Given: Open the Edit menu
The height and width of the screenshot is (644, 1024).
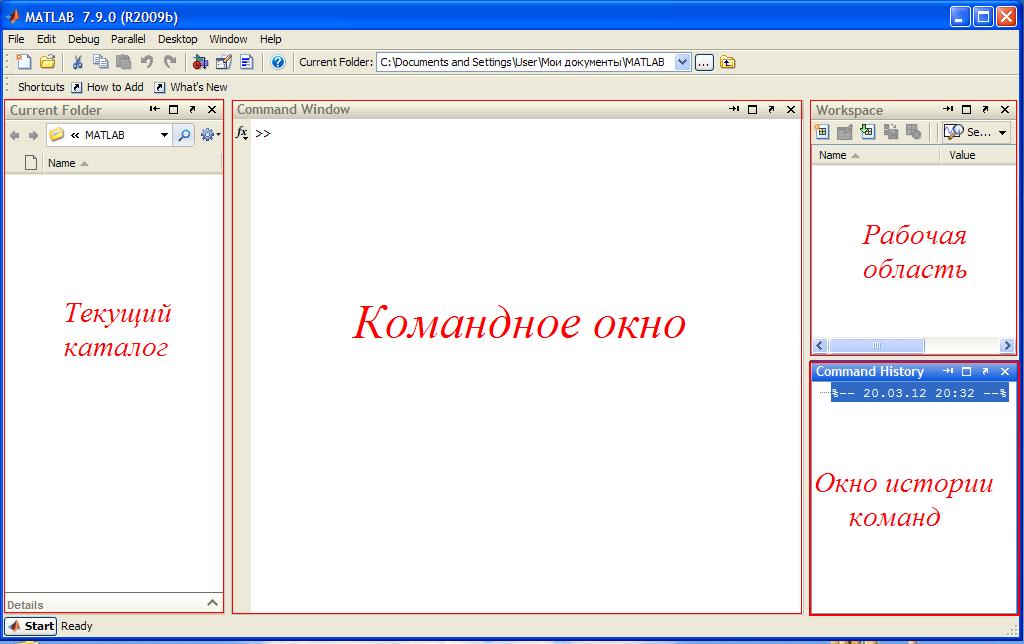Looking at the screenshot, I should tap(46, 39).
